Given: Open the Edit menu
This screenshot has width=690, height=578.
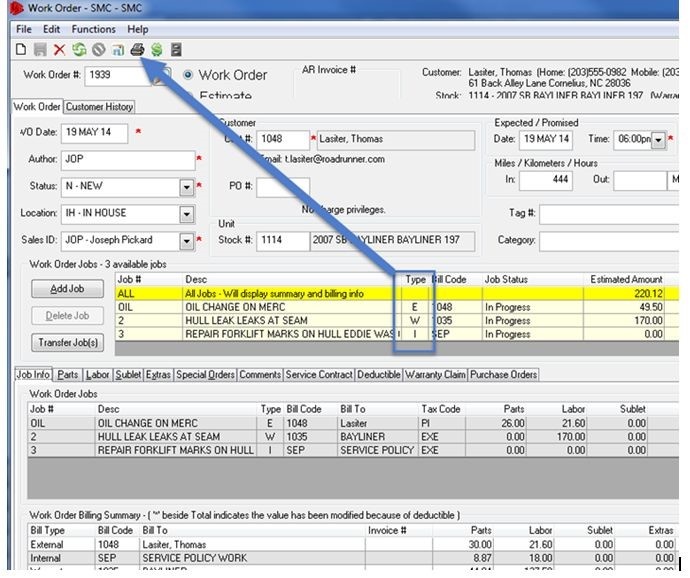Looking at the screenshot, I should coord(51,29).
